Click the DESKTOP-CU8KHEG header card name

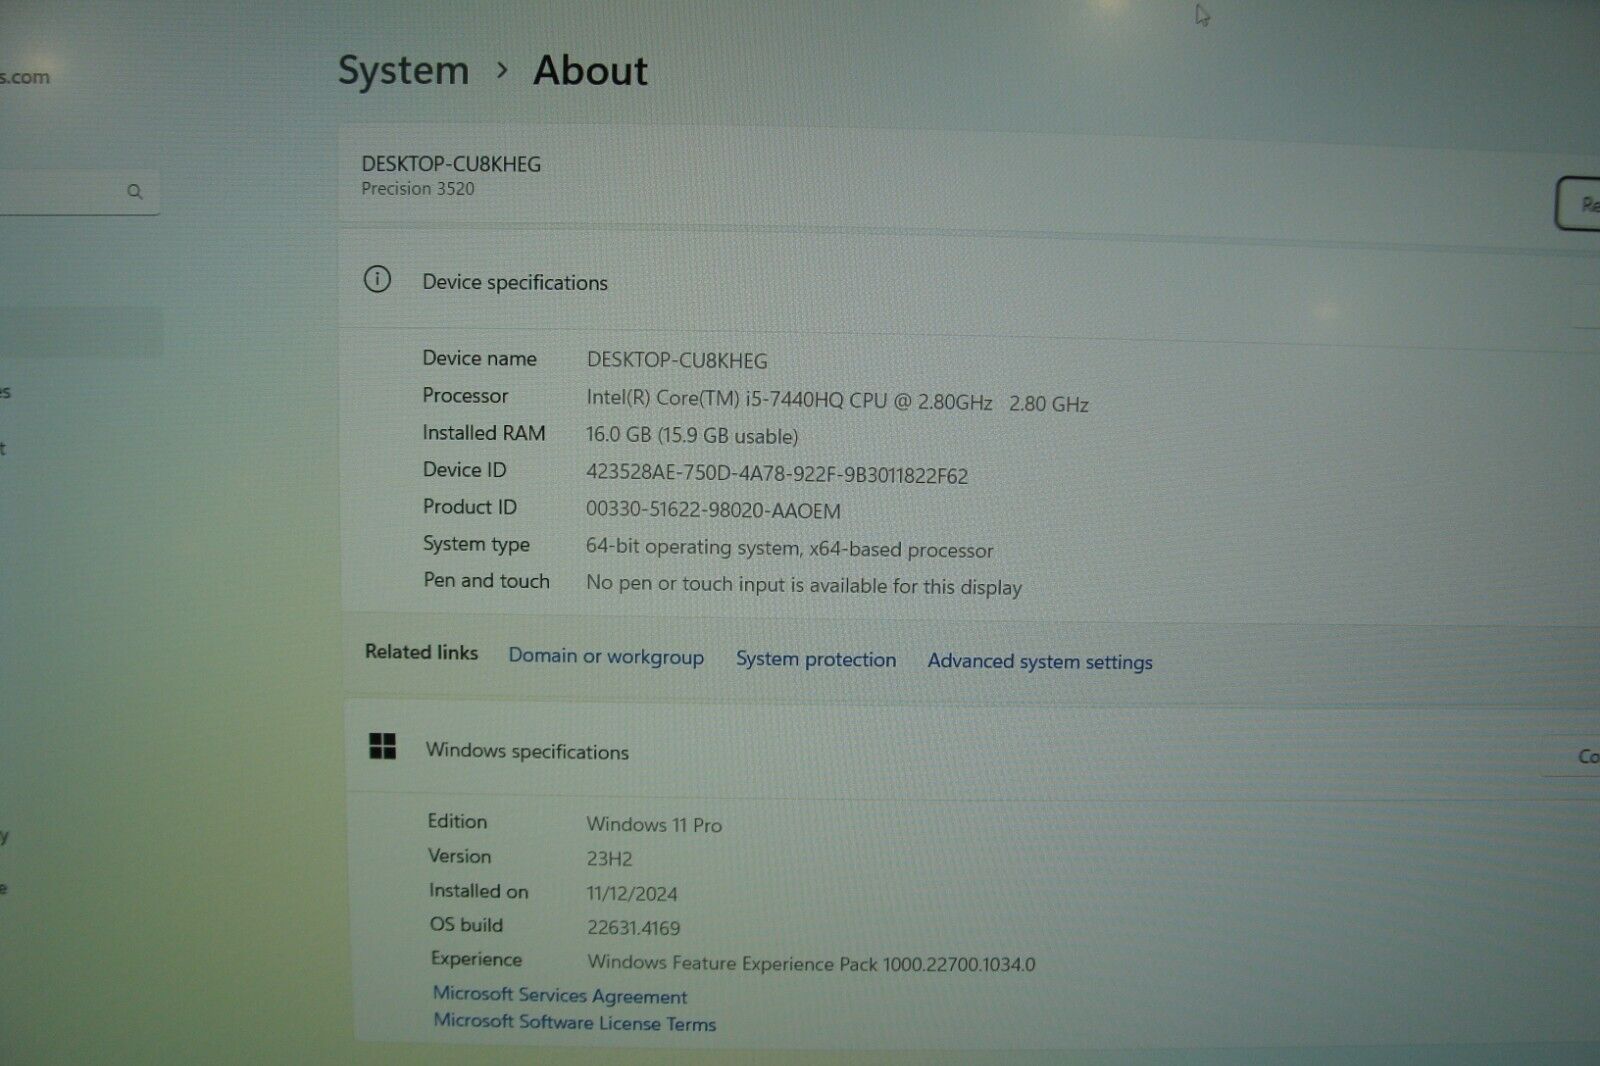pyautogui.click(x=451, y=164)
